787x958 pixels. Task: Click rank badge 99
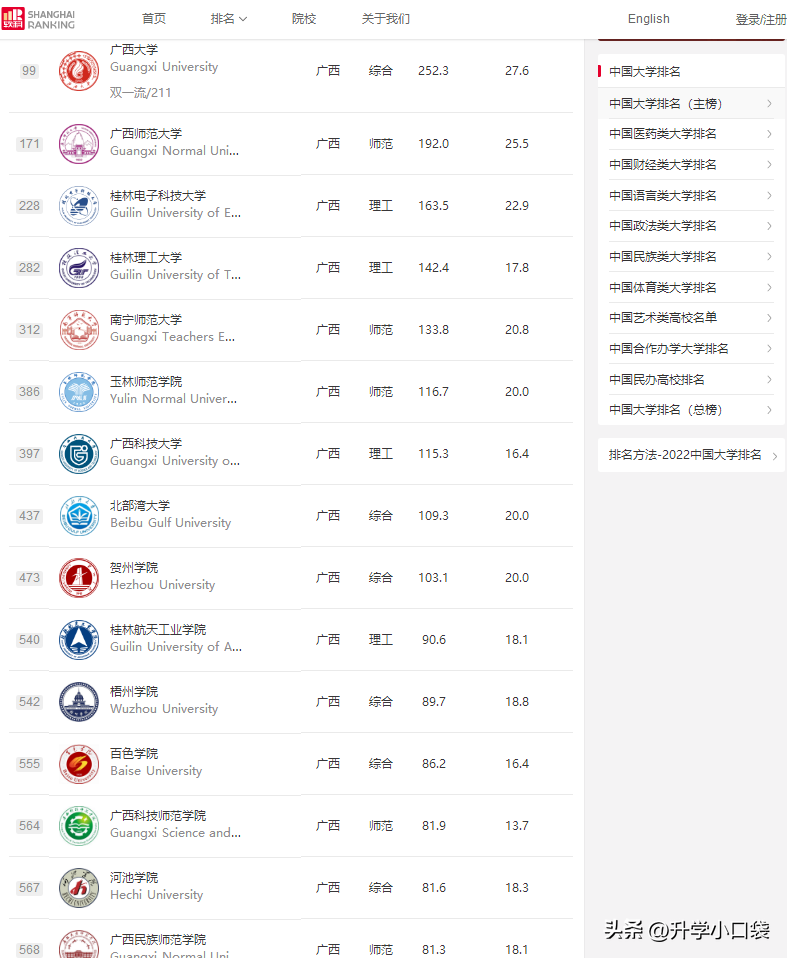29,71
